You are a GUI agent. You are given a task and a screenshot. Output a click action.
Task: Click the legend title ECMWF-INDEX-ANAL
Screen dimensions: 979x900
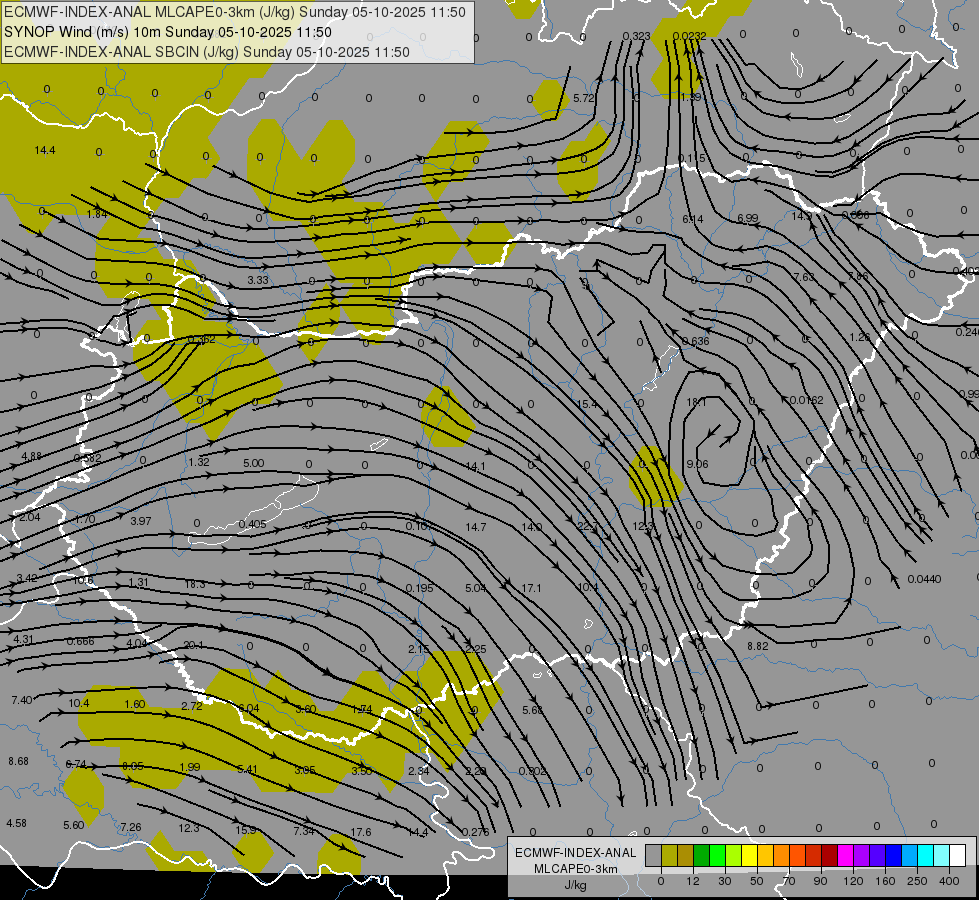[575, 851]
